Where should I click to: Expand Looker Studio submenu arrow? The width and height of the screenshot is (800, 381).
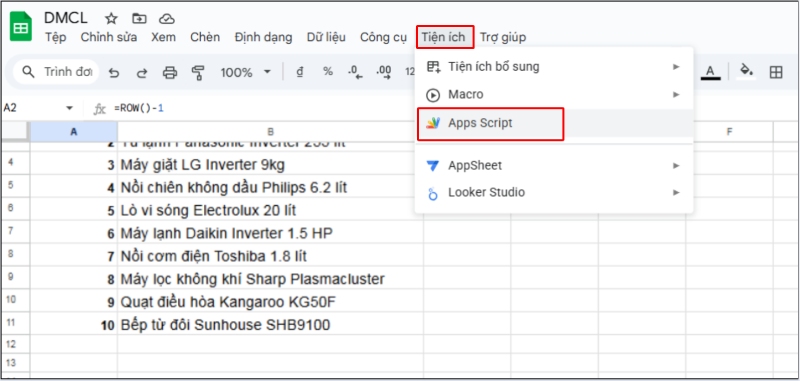pyautogui.click(x=676, y=193)
